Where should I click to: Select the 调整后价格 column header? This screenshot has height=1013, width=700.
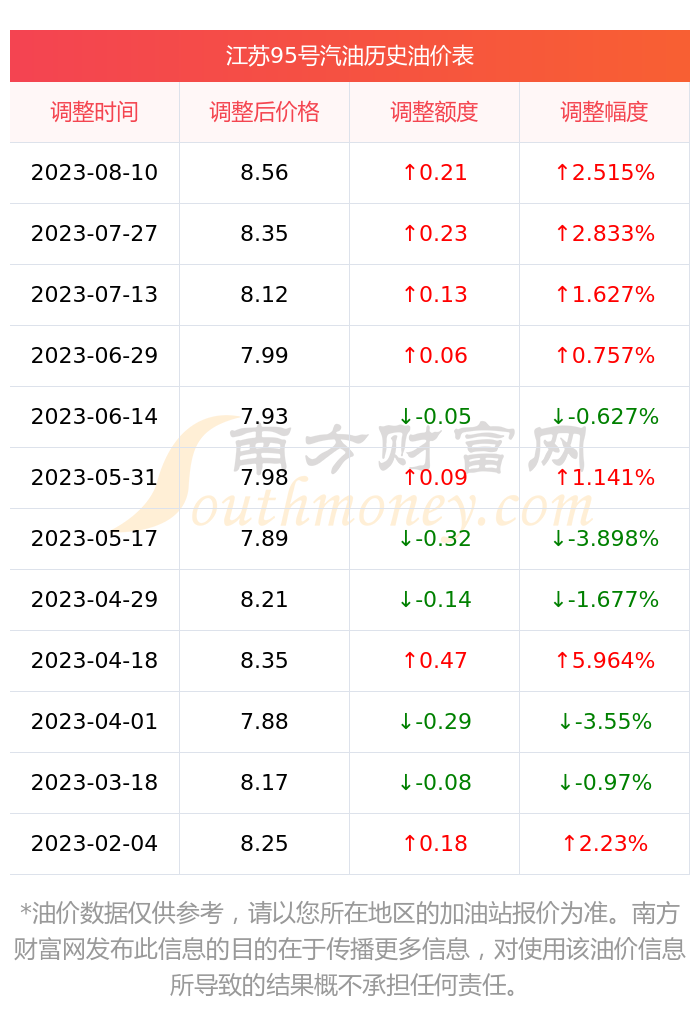tap(264, 112)
